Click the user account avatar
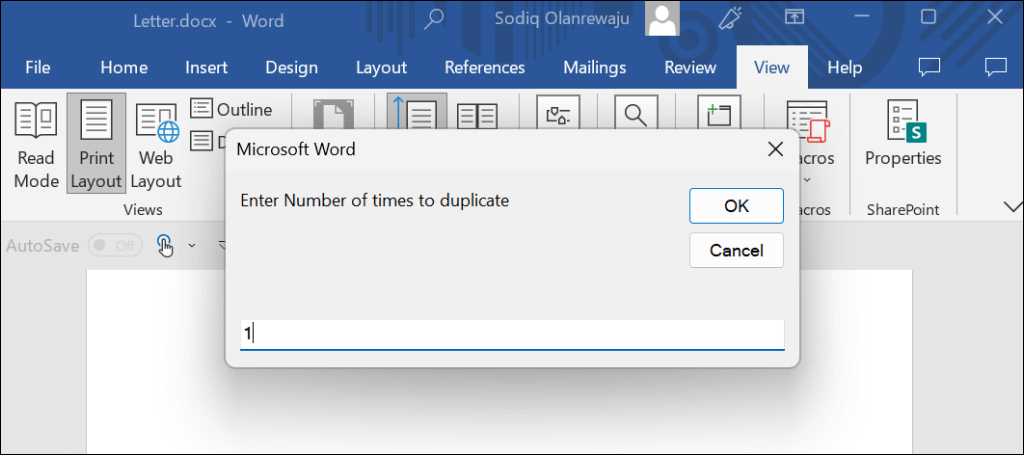This screenshot has height=455, width=1024. (662, 18)
